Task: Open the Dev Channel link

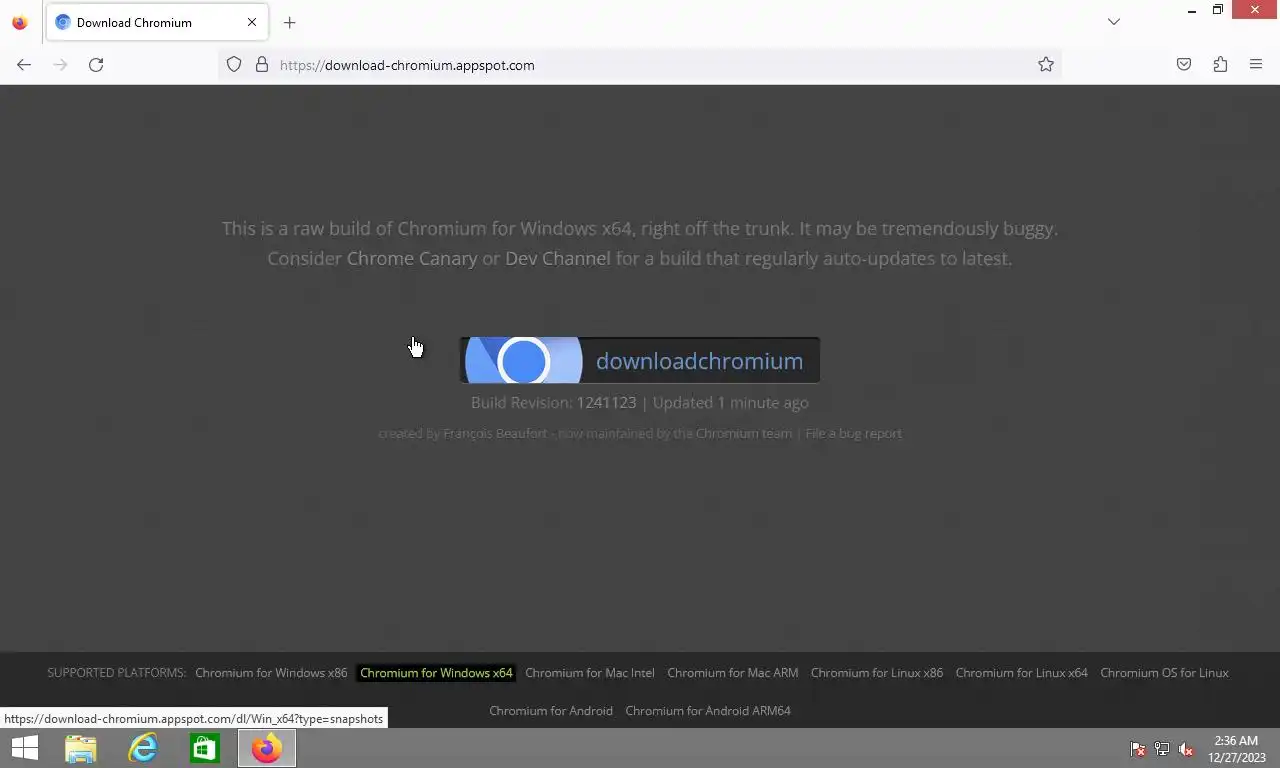Action: point(558,258)
